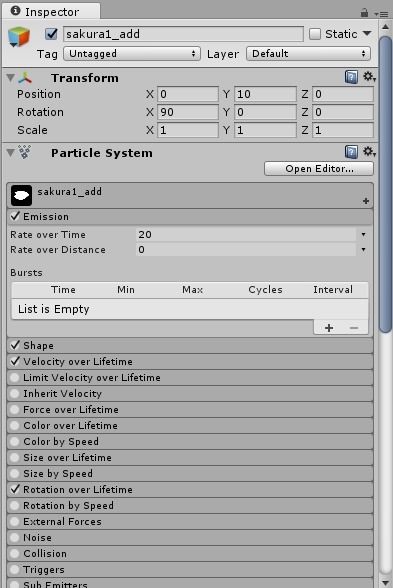Click the Scale Z field
This screenshot has width=393, height=588.
[x=343, y=130]
